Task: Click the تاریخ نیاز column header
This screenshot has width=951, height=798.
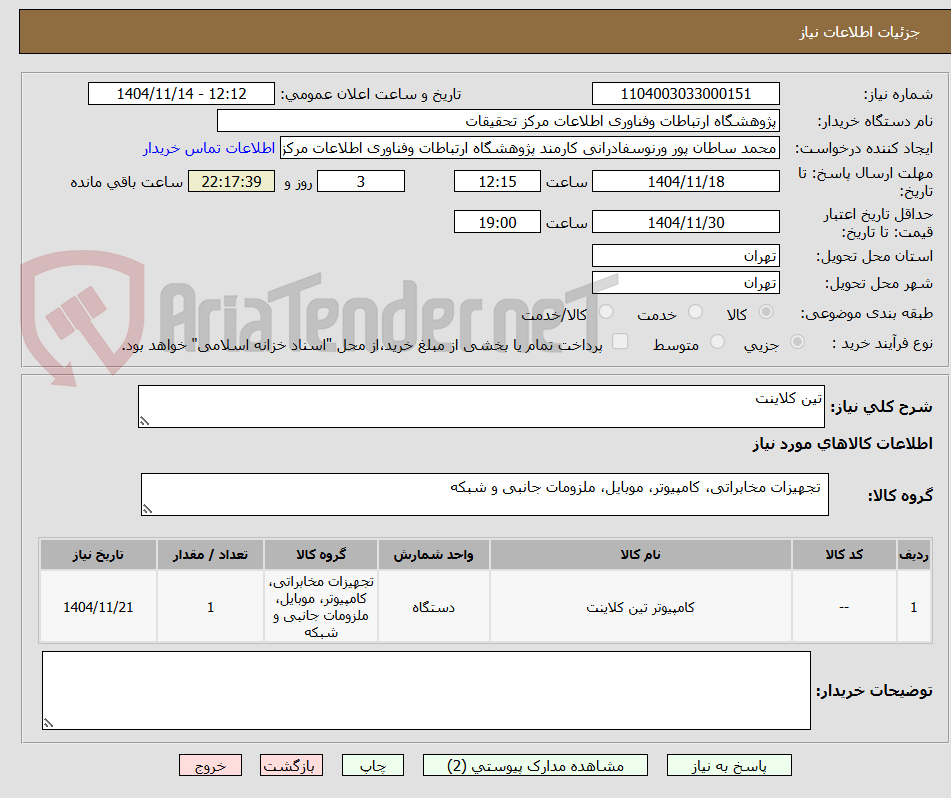Action: point(98,555)
